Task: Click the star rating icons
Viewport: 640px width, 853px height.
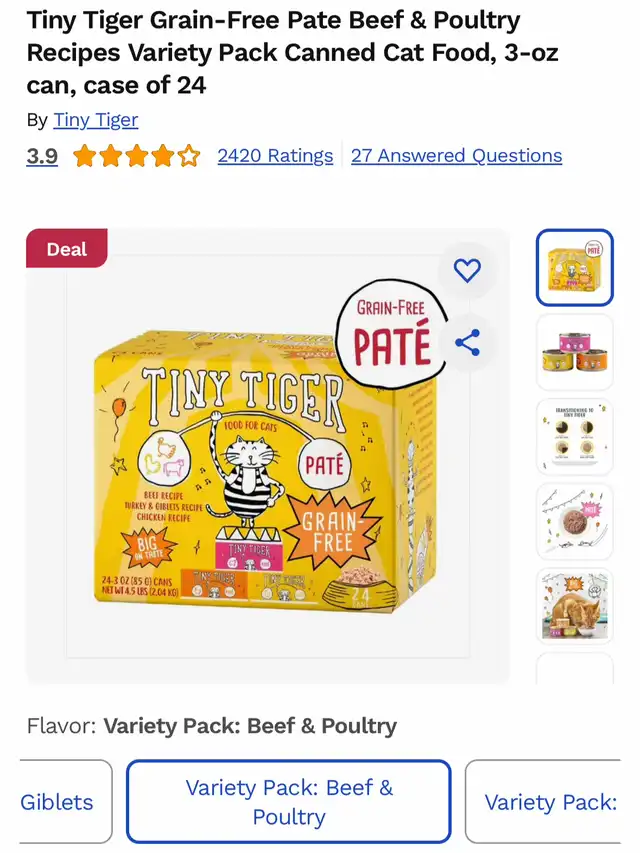Action: click(137, 156)
